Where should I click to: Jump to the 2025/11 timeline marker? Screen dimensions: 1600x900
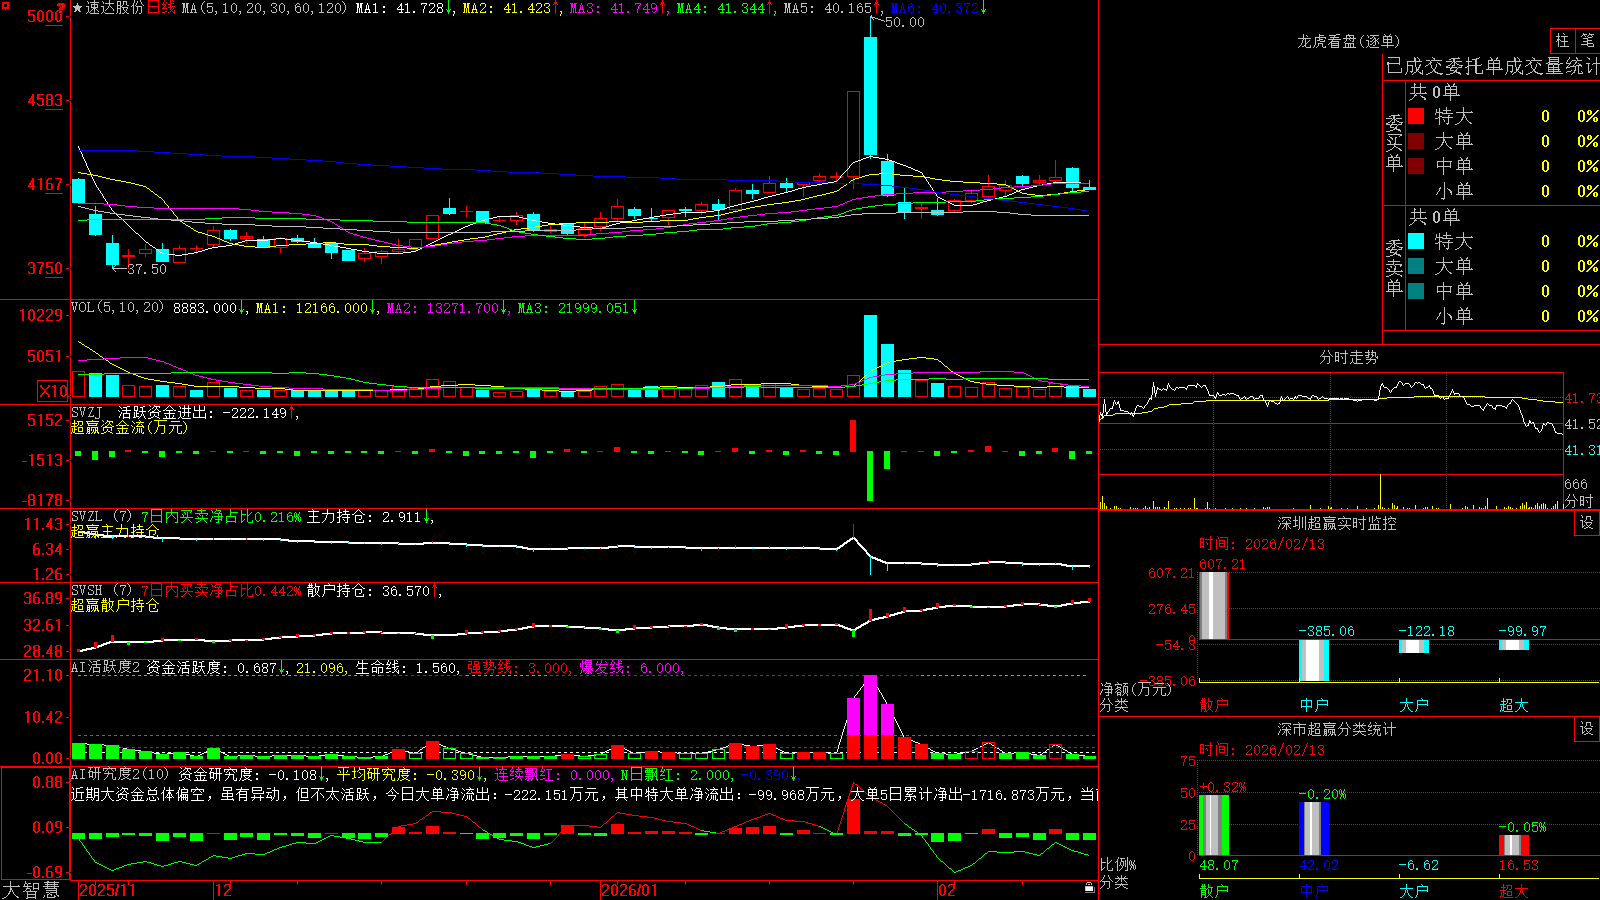pos(107,890)
